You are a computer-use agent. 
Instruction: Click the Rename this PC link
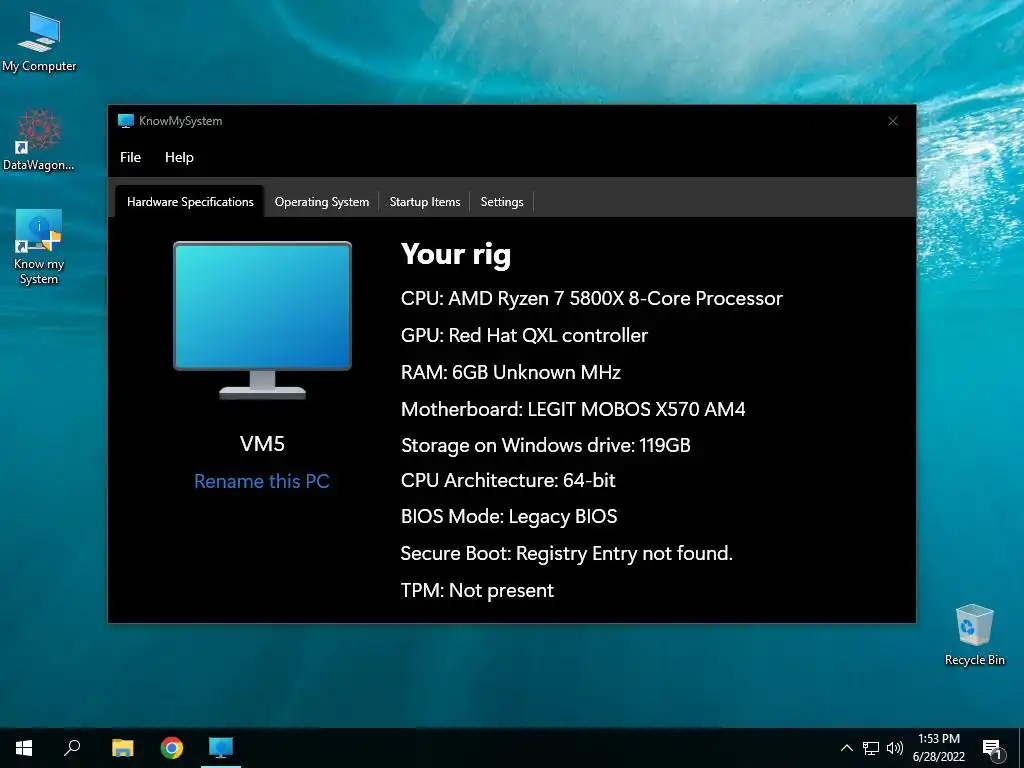262,481
